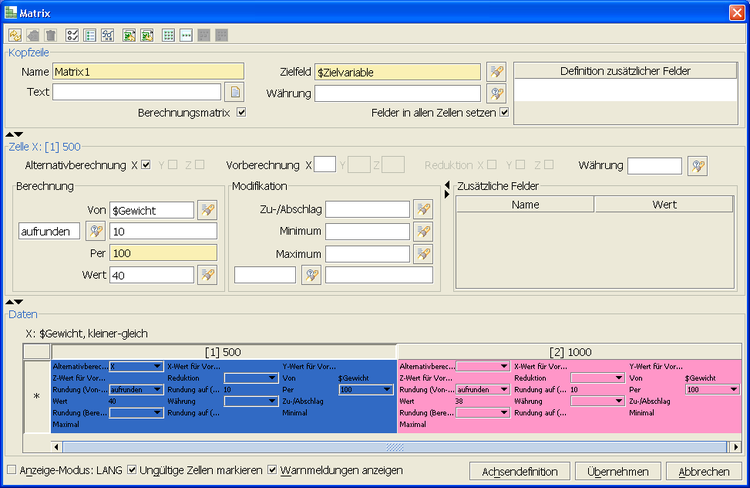Toggle Felder in allen Zellen setzen
The height and width of the screenshot is (488, 750).
[x=504, y=113]
